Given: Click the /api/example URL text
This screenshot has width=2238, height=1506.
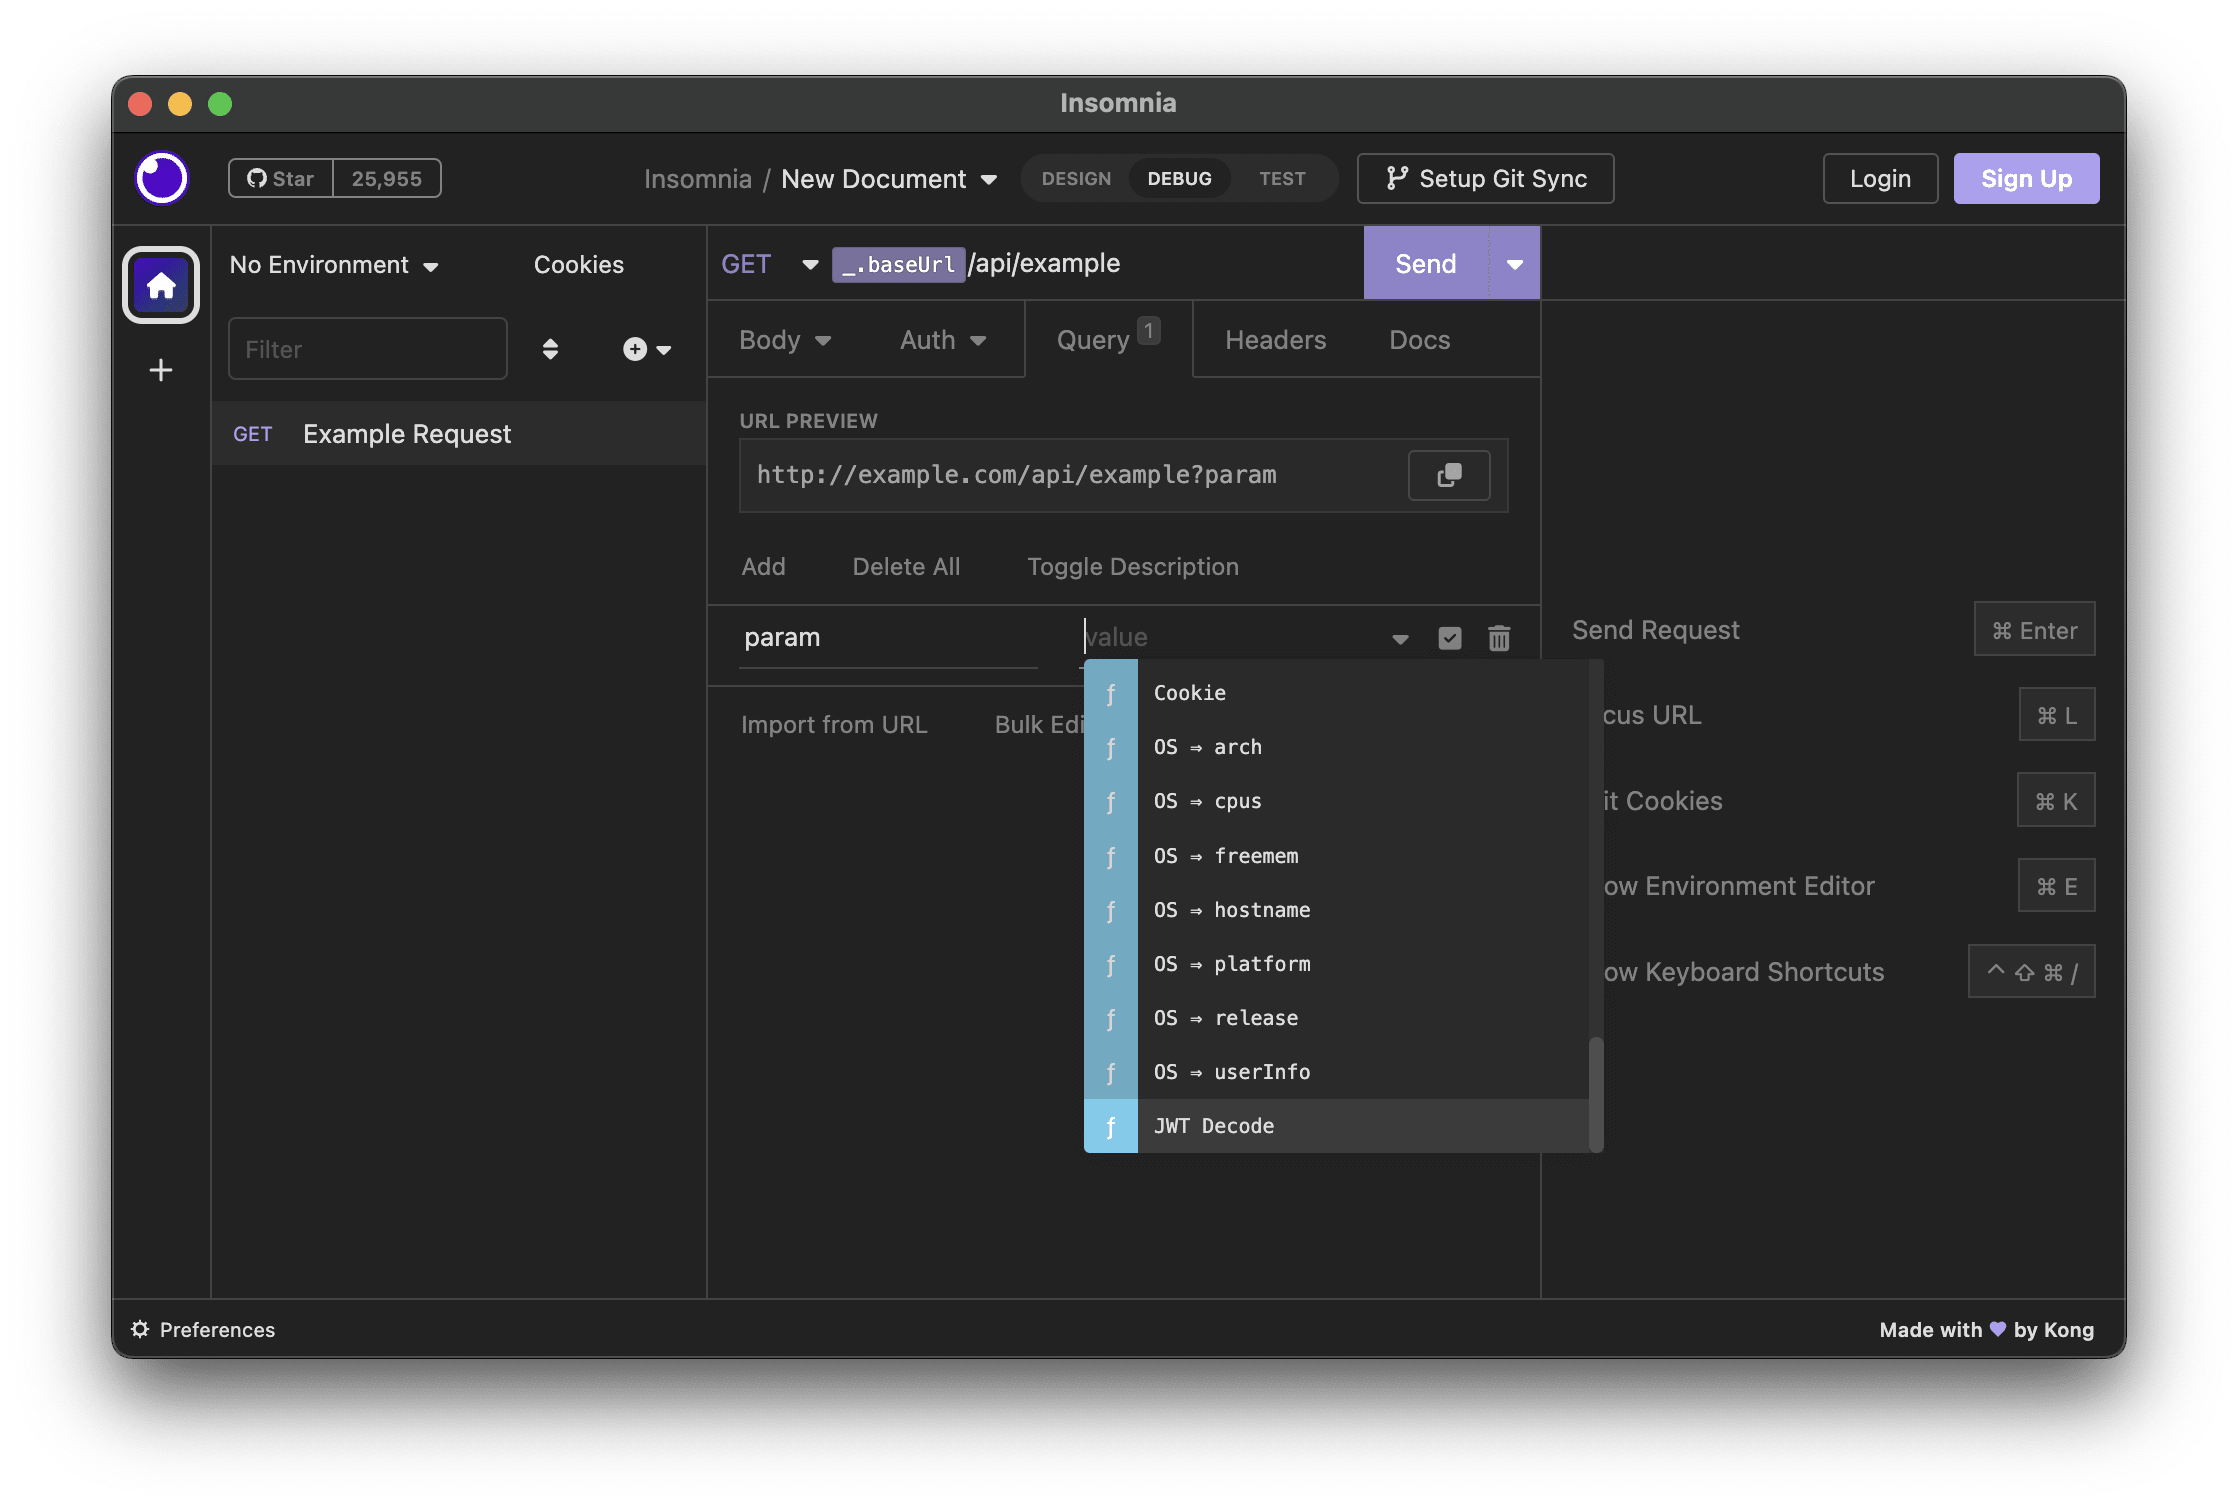Looking at the screenshot, I should 1043,263.
